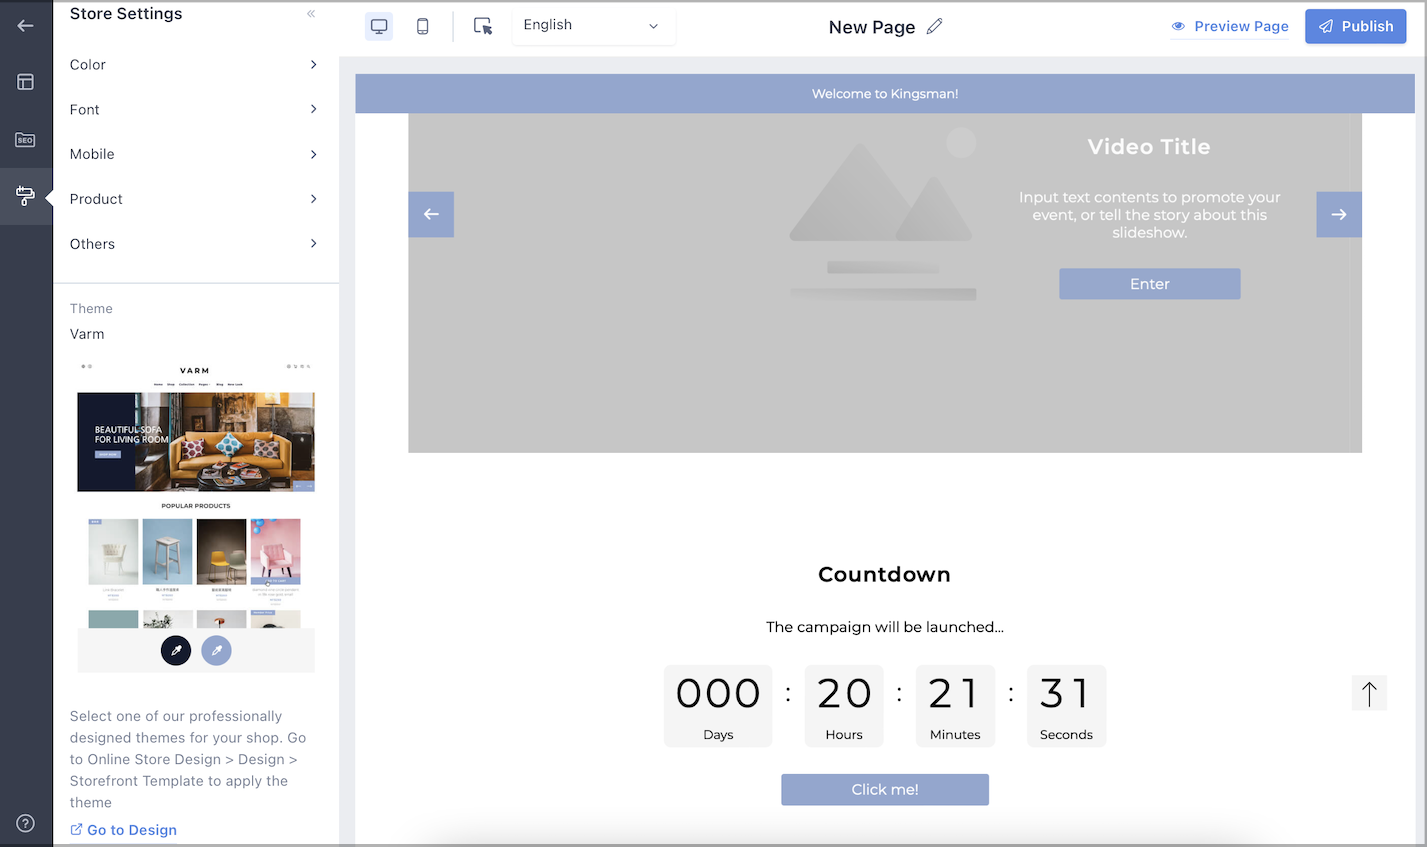Screen dimensions: 1427x847
Task: Open the English language dropdown
Action: pyautogui.click(x=594, y=25)
